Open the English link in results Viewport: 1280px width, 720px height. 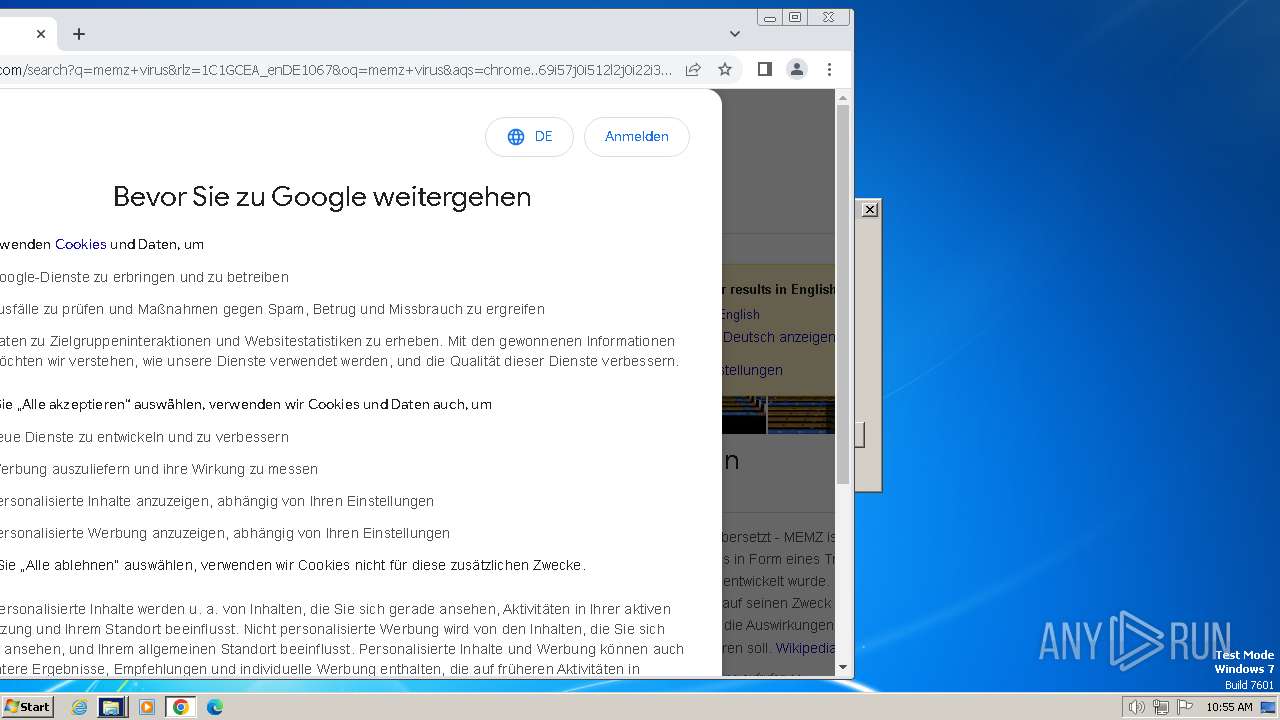pos(740,314)
